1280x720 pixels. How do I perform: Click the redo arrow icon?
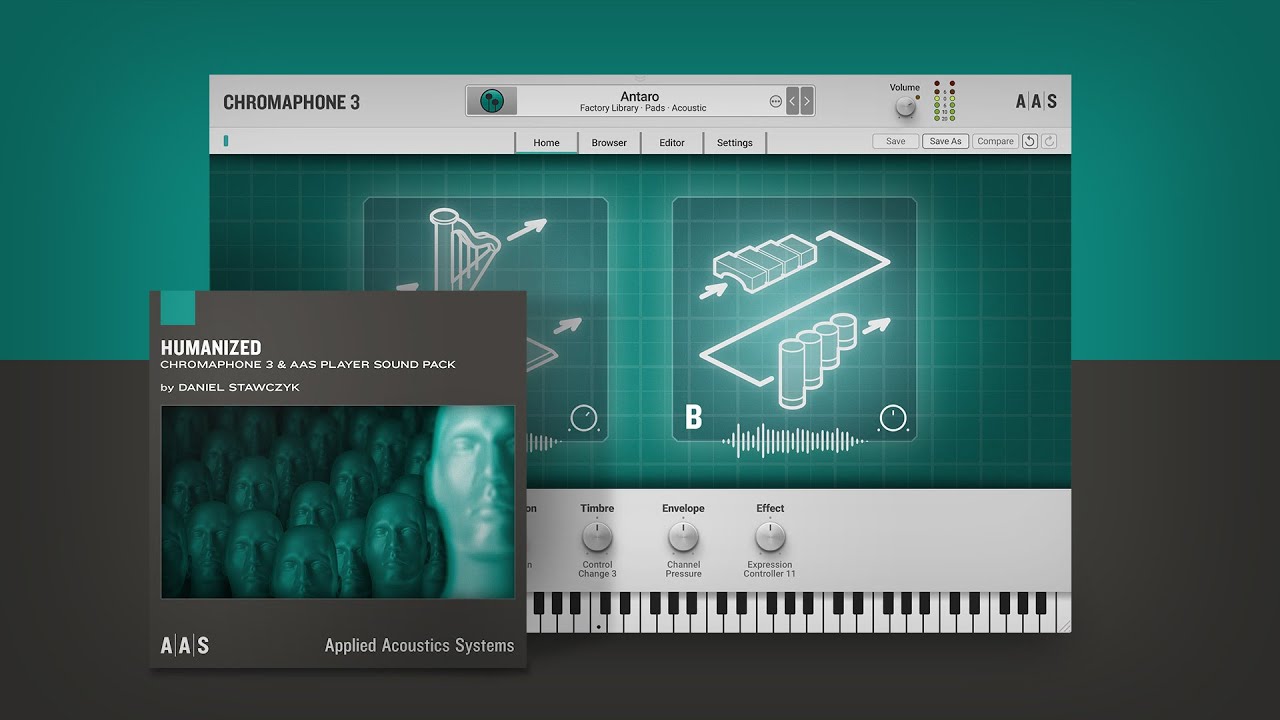tap(1049, 141)
